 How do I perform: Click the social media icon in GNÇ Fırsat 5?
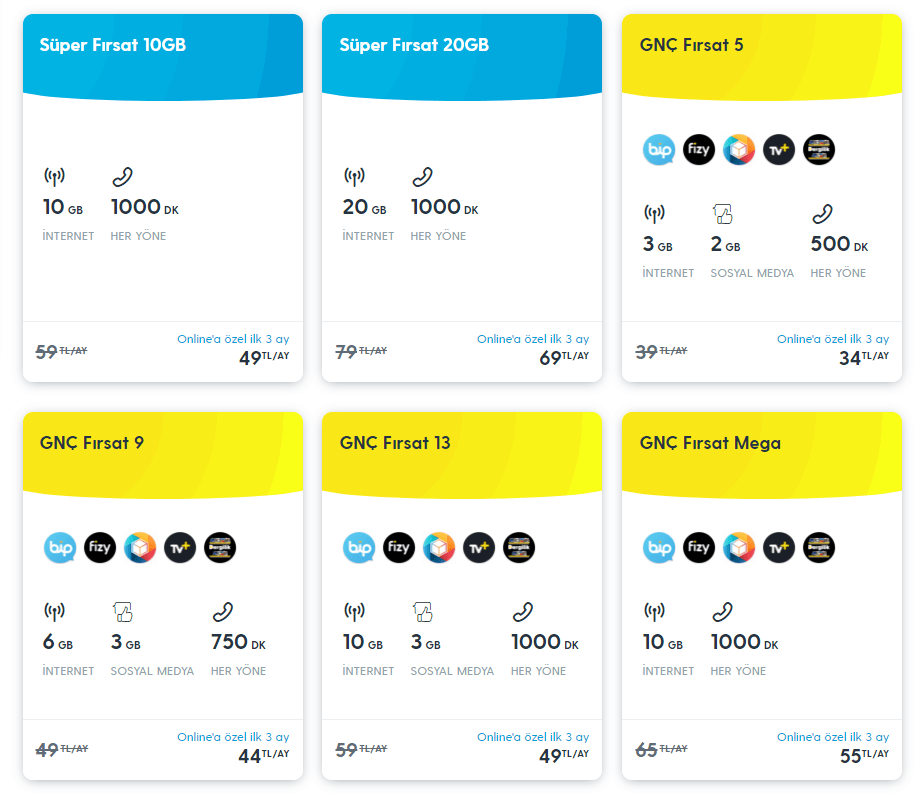point(722,213)
